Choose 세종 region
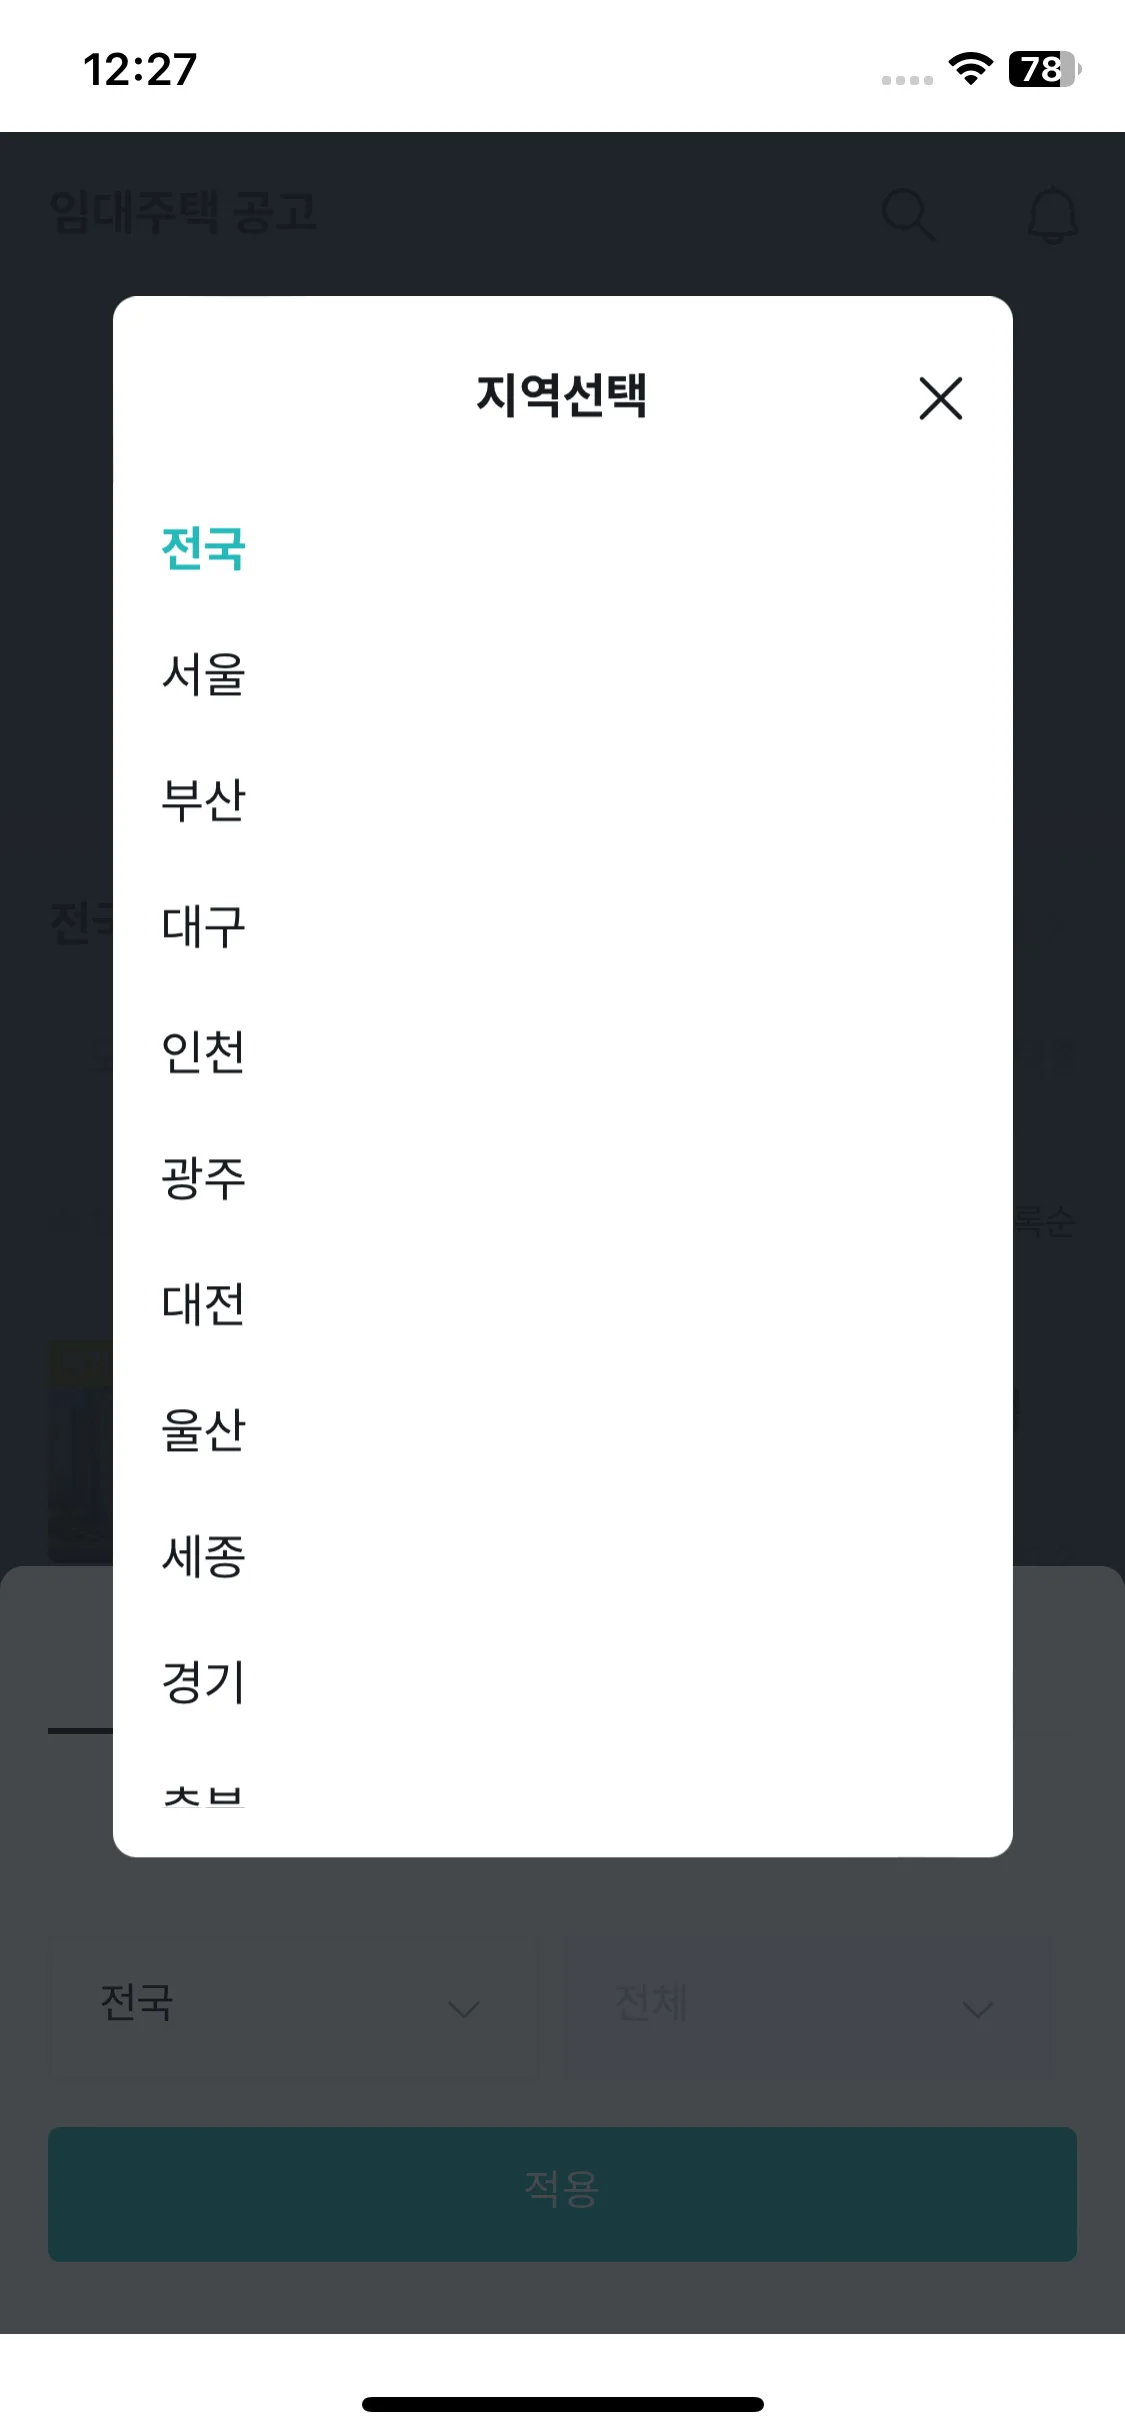 tap(203, 1556)
